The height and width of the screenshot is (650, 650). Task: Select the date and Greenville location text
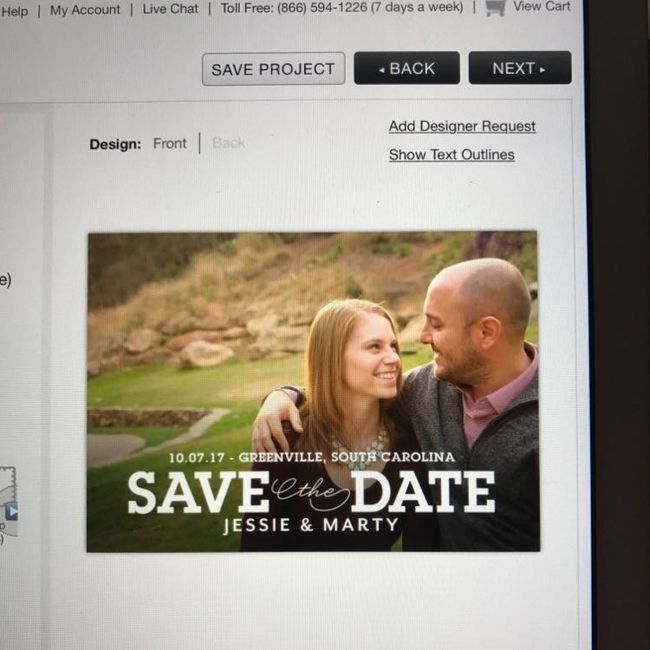tap(312, 457)
